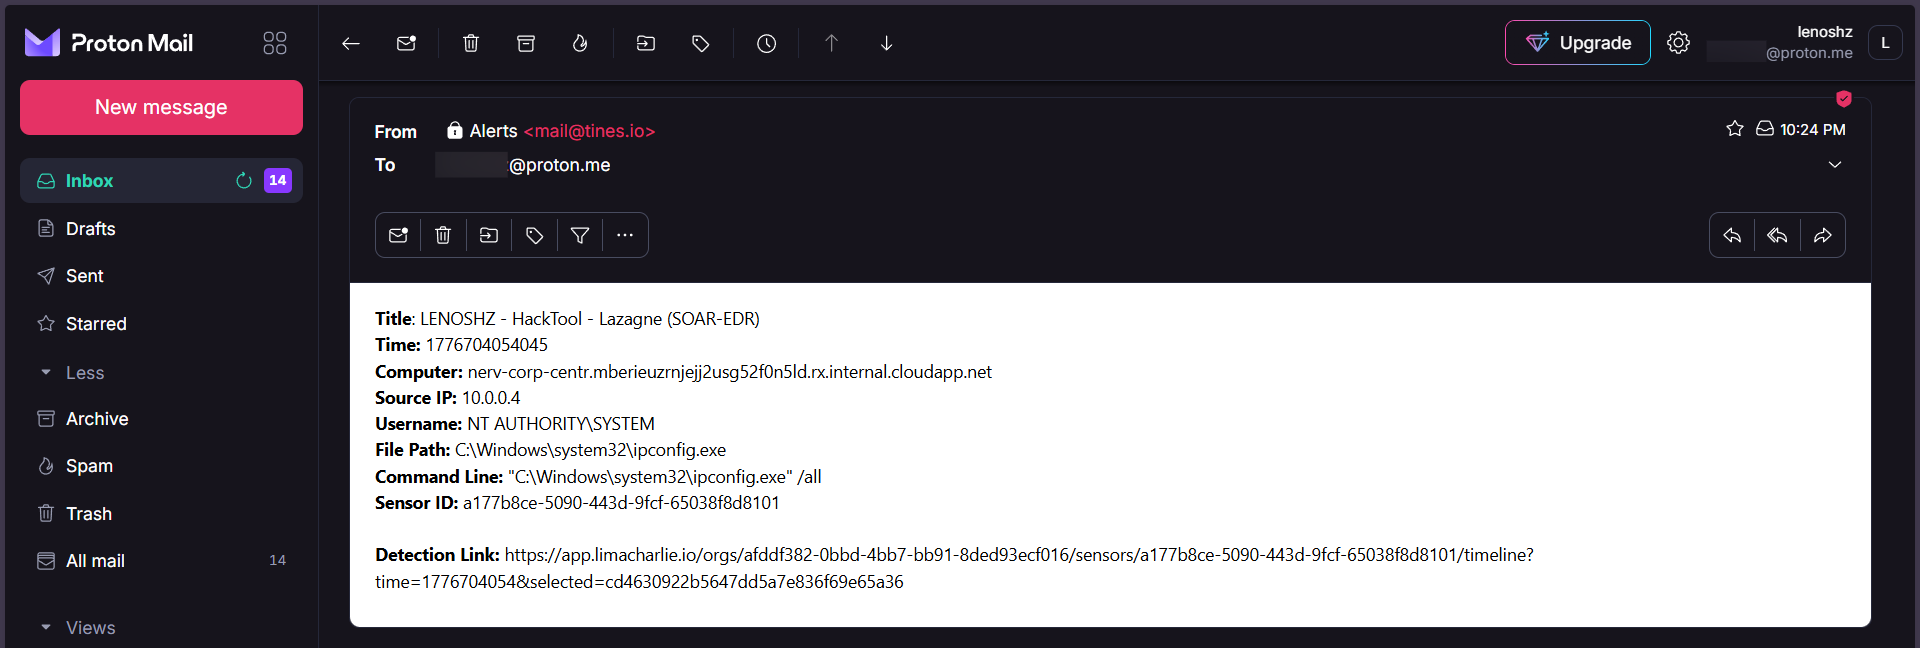Forward this email with the forward icon

tap(1823, 235)
